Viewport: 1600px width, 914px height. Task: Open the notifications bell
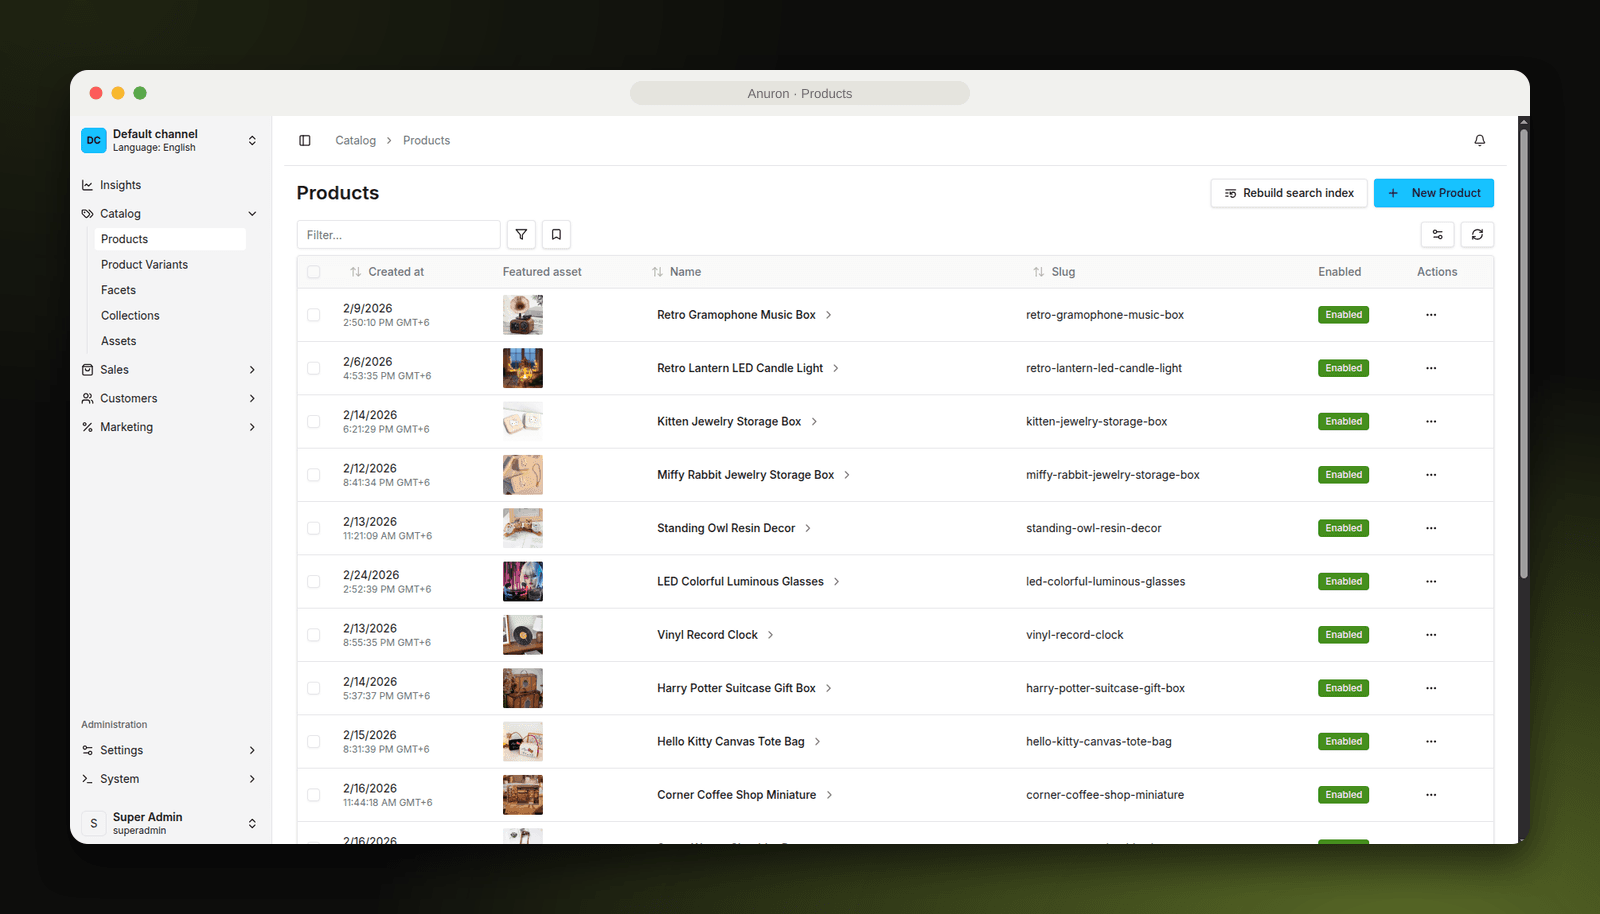pos(1480,141)
